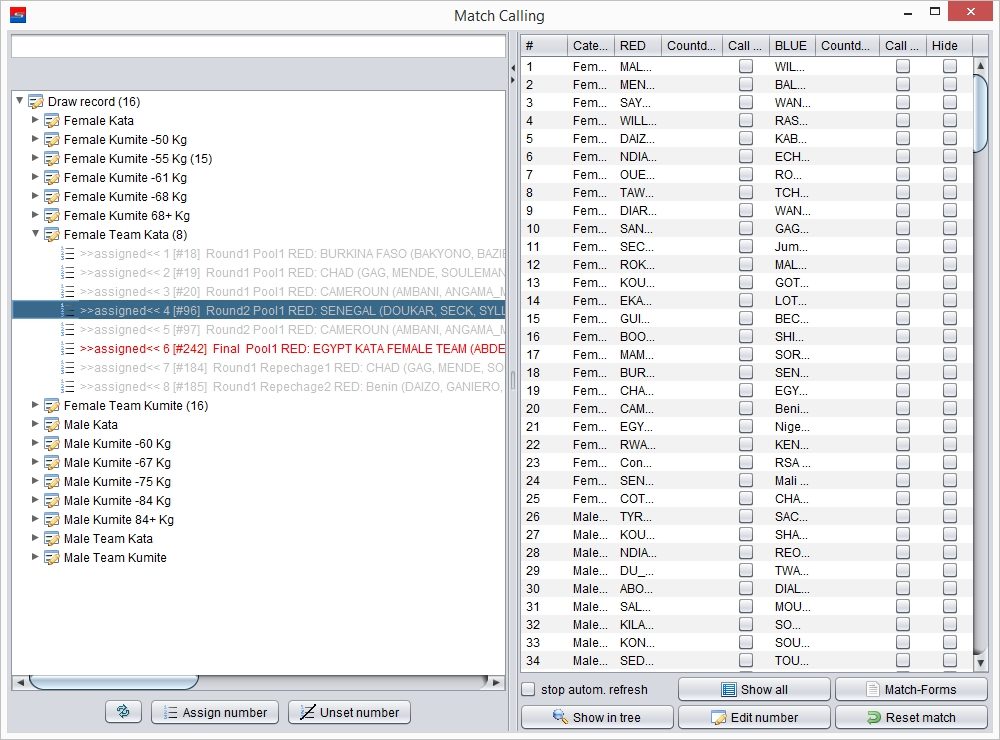Viewport: 1000px width, 740px height.
Task: Expand the Female Team Kumite (16) node
Action: 35,405
